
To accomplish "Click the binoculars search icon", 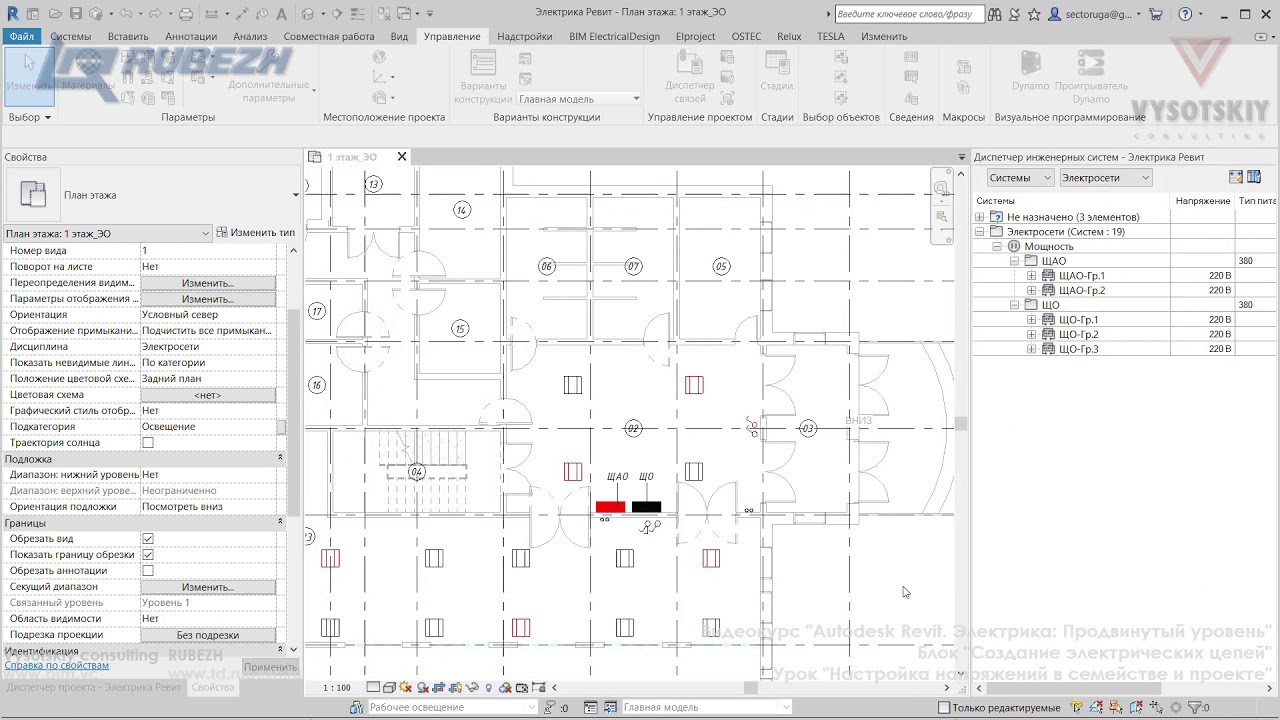I will point(994,14).
